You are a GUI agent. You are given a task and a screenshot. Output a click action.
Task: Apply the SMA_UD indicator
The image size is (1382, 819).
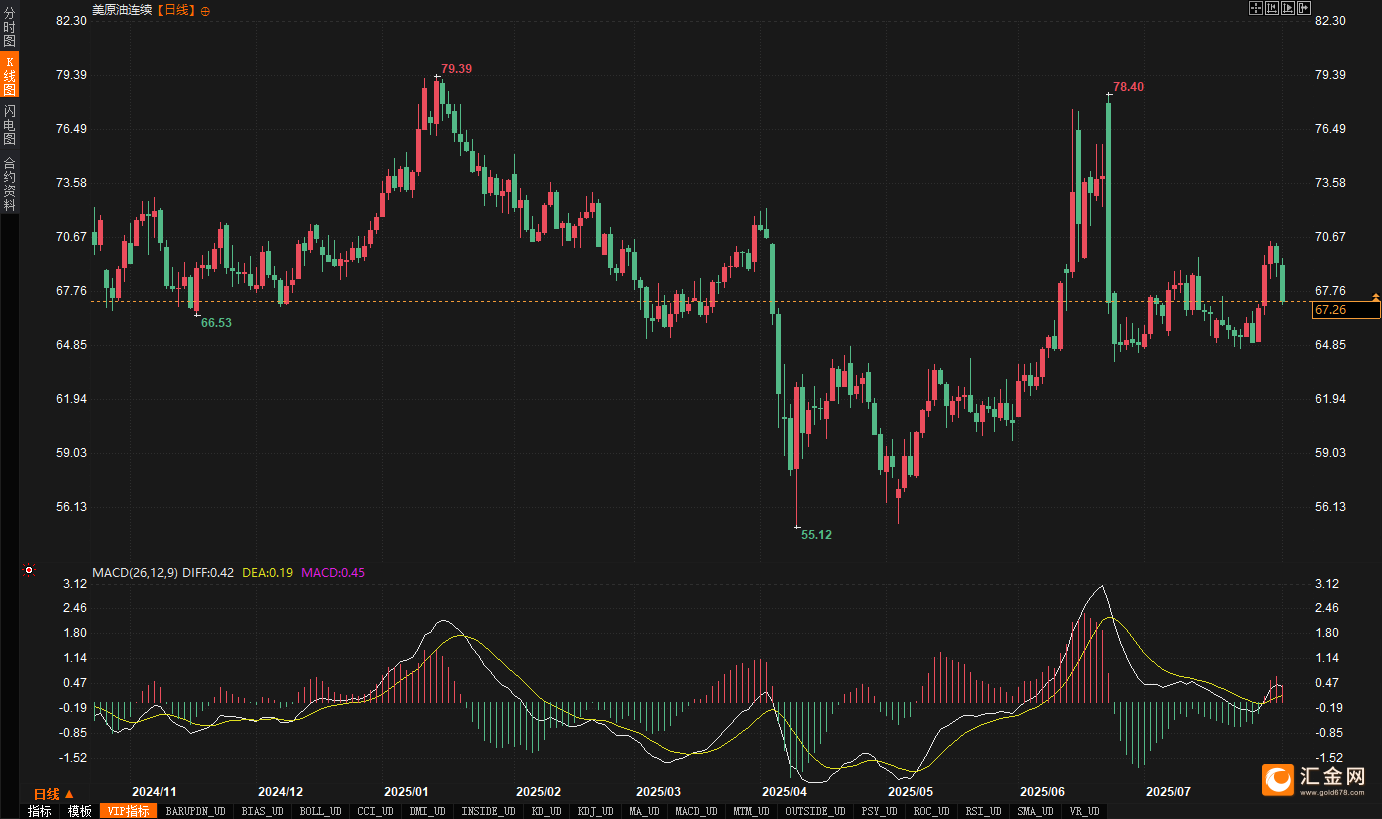(1036, 811)
